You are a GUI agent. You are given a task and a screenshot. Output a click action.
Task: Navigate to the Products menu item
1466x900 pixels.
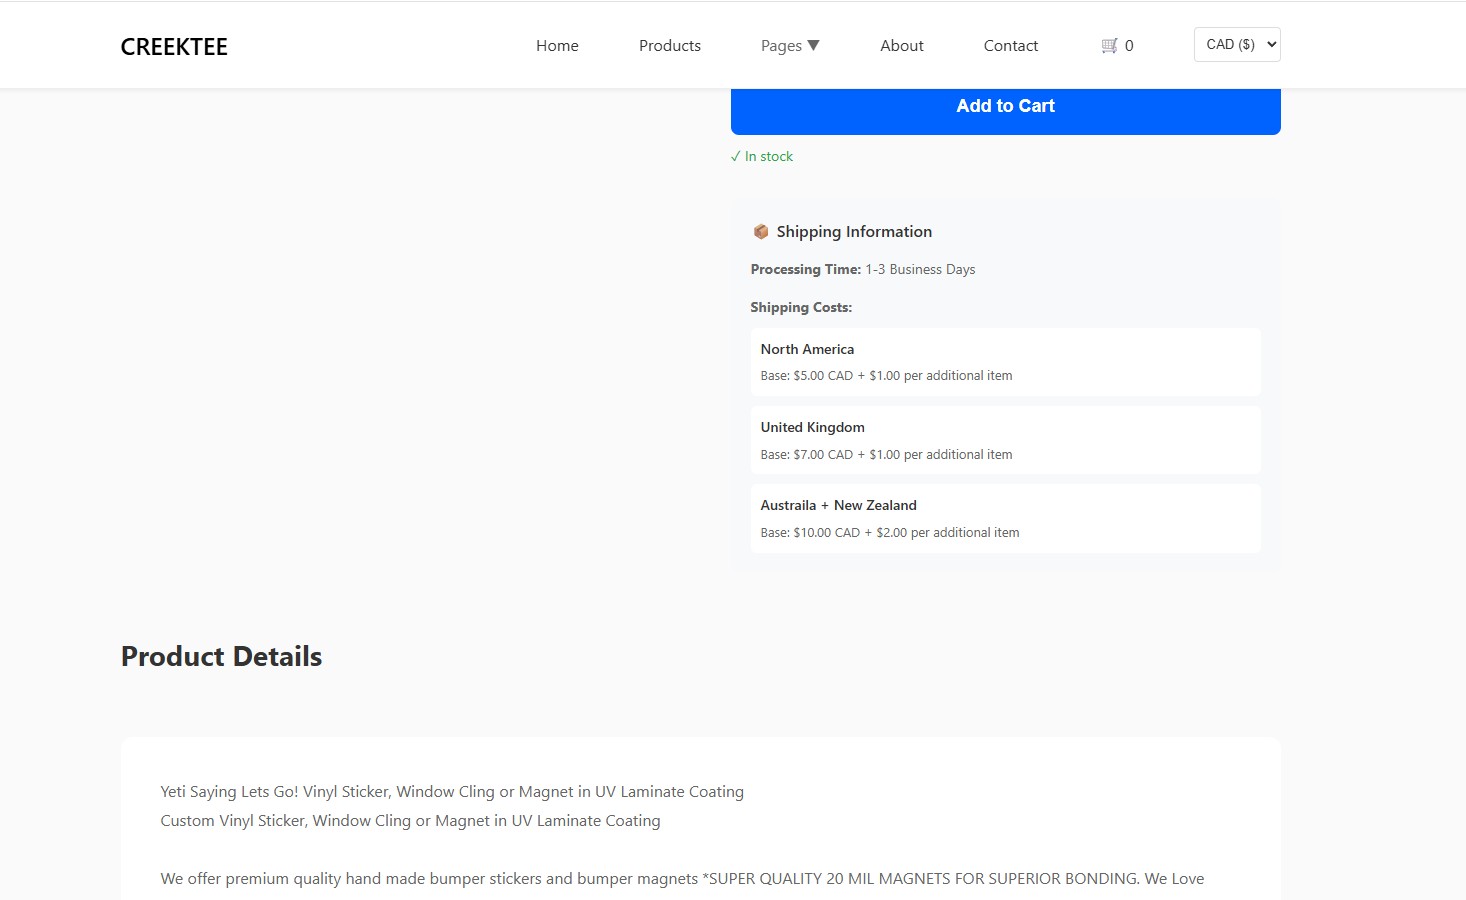669,45
